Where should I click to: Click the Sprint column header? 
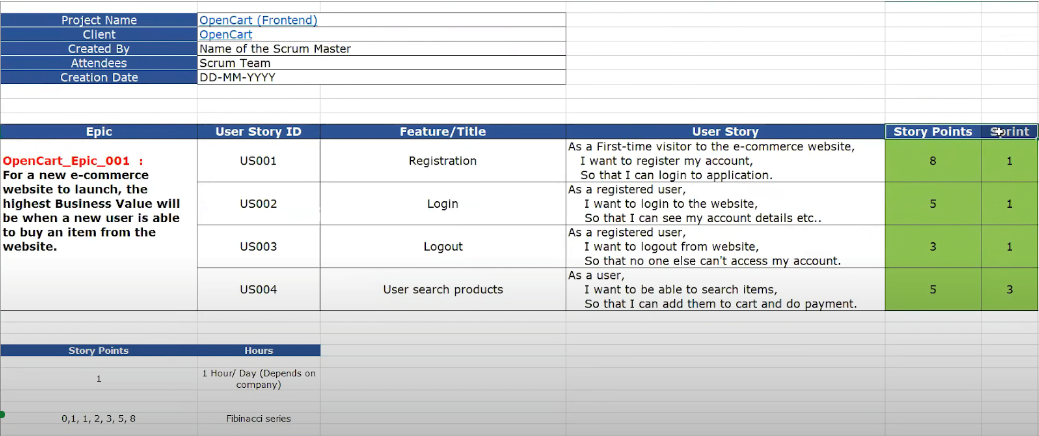[1010, 132]
